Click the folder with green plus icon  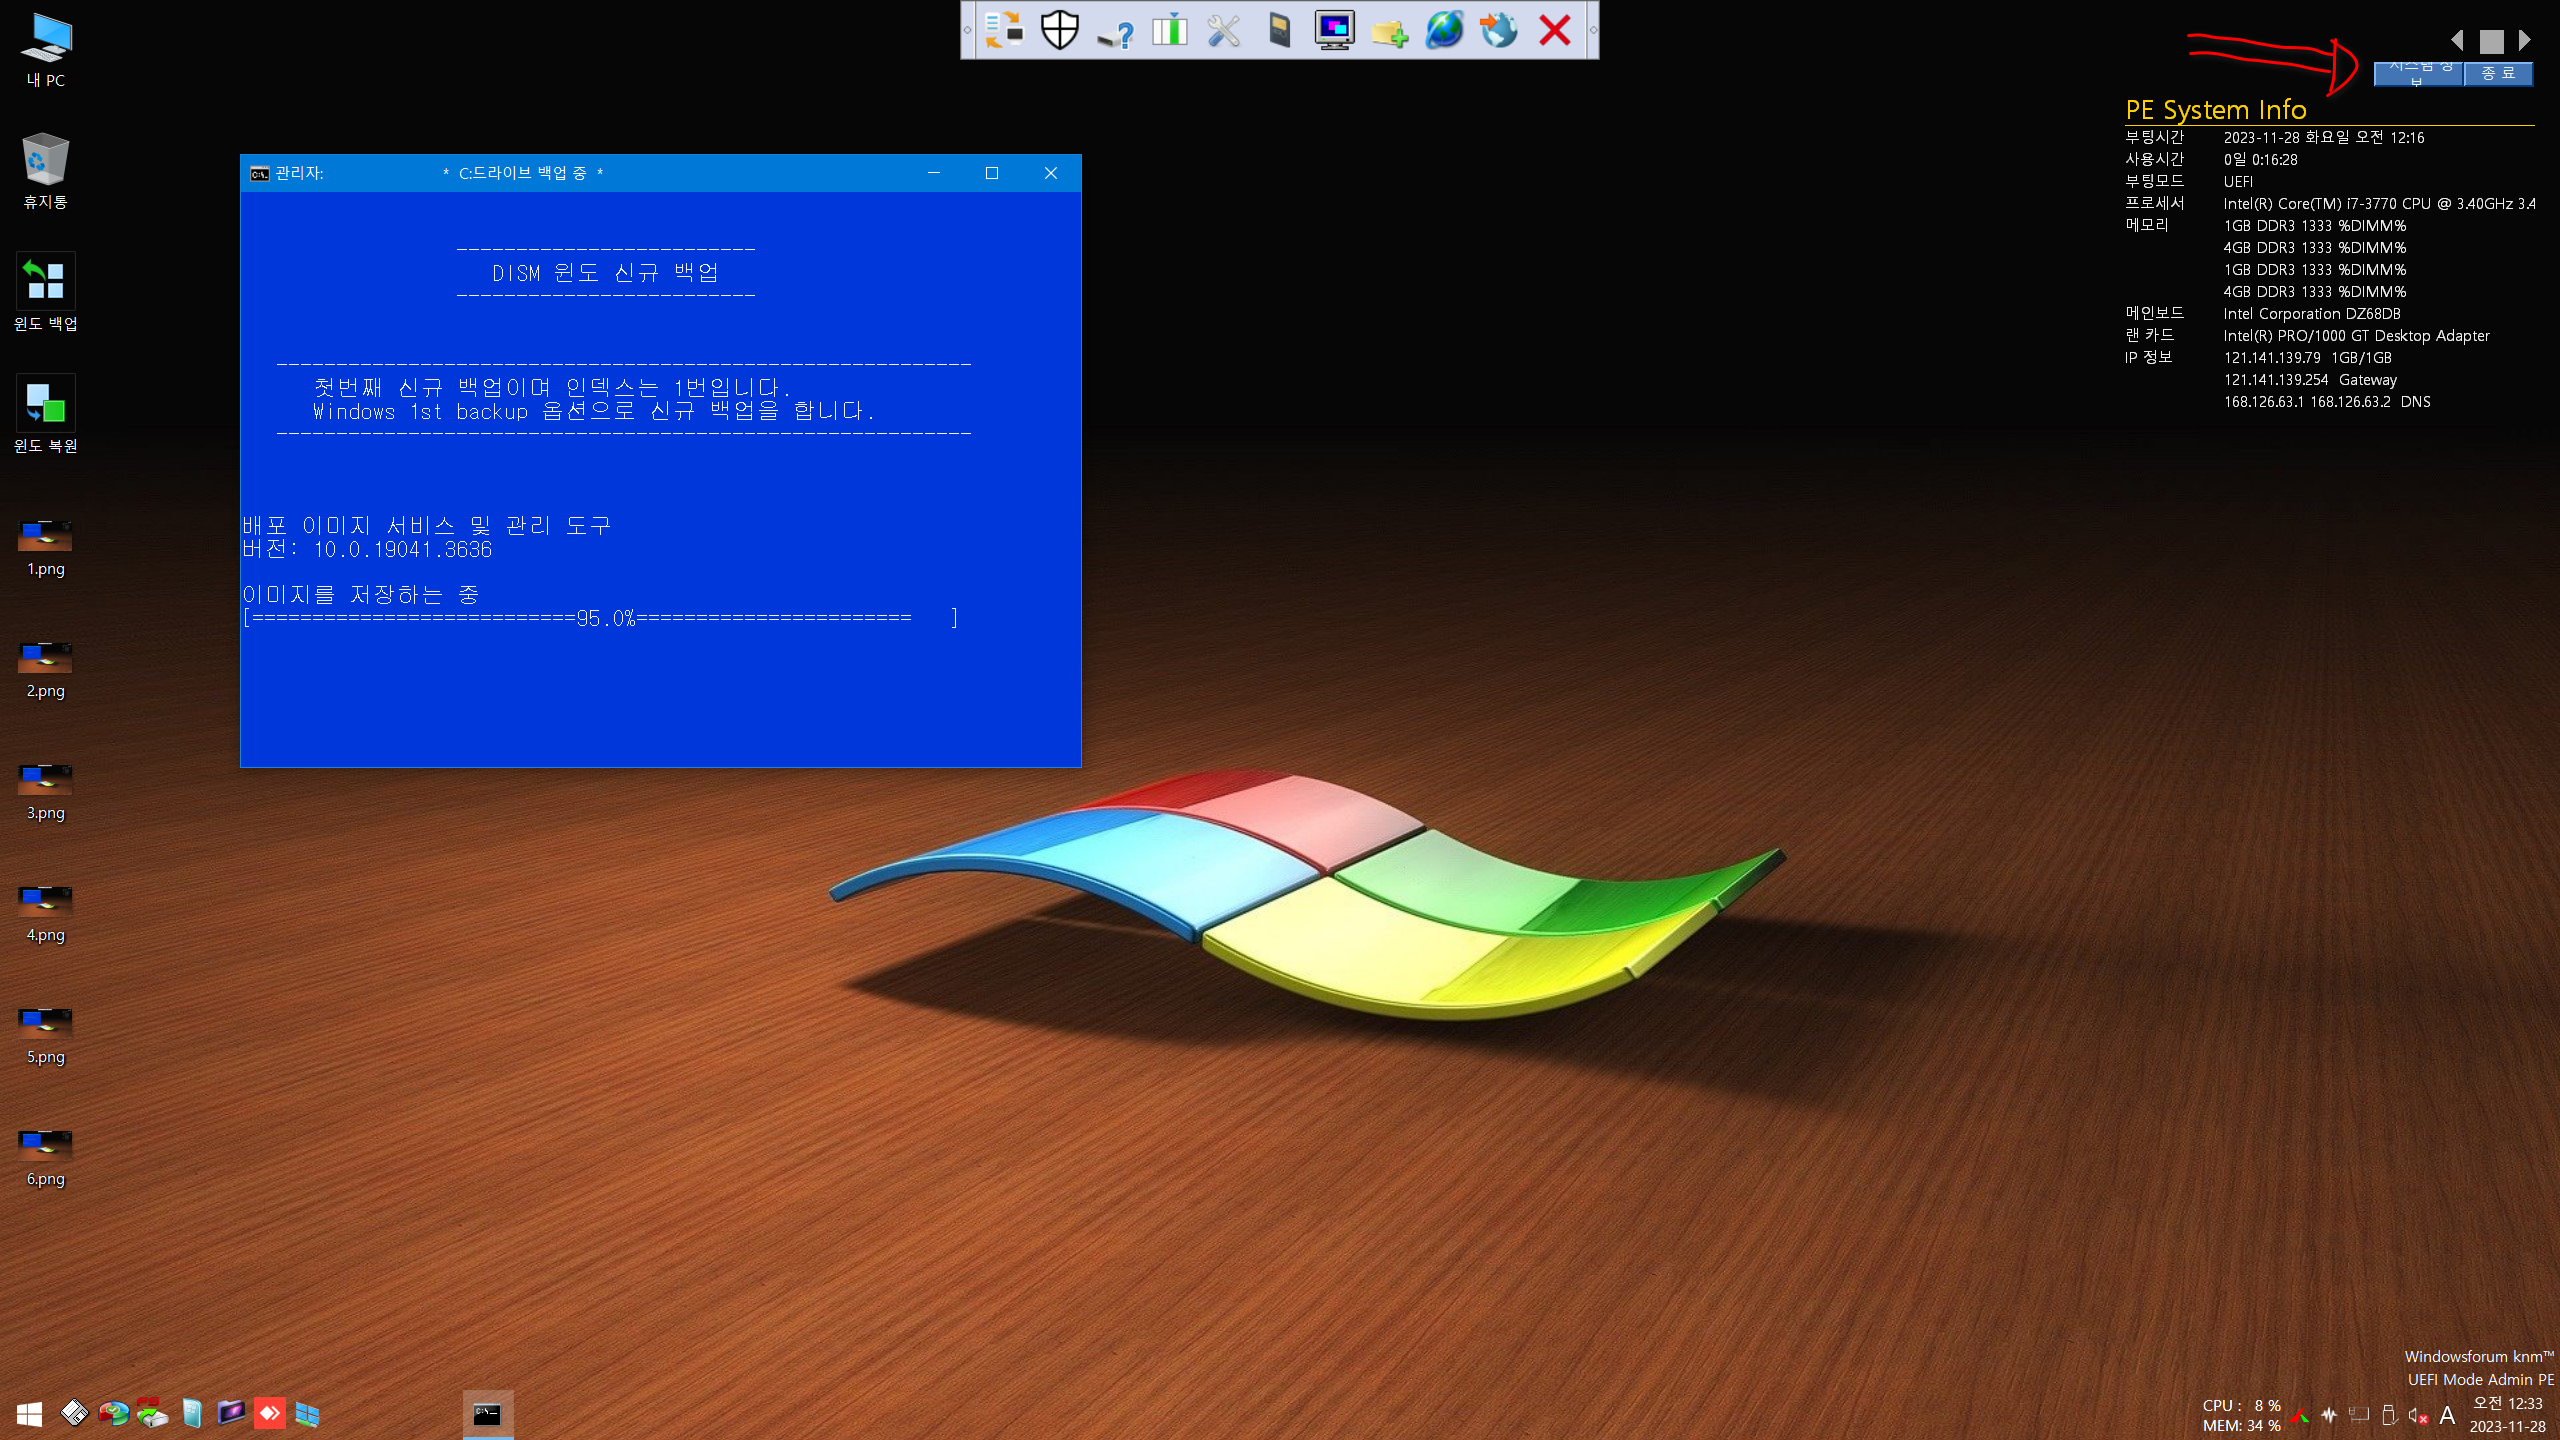[x=1389, y=32]
